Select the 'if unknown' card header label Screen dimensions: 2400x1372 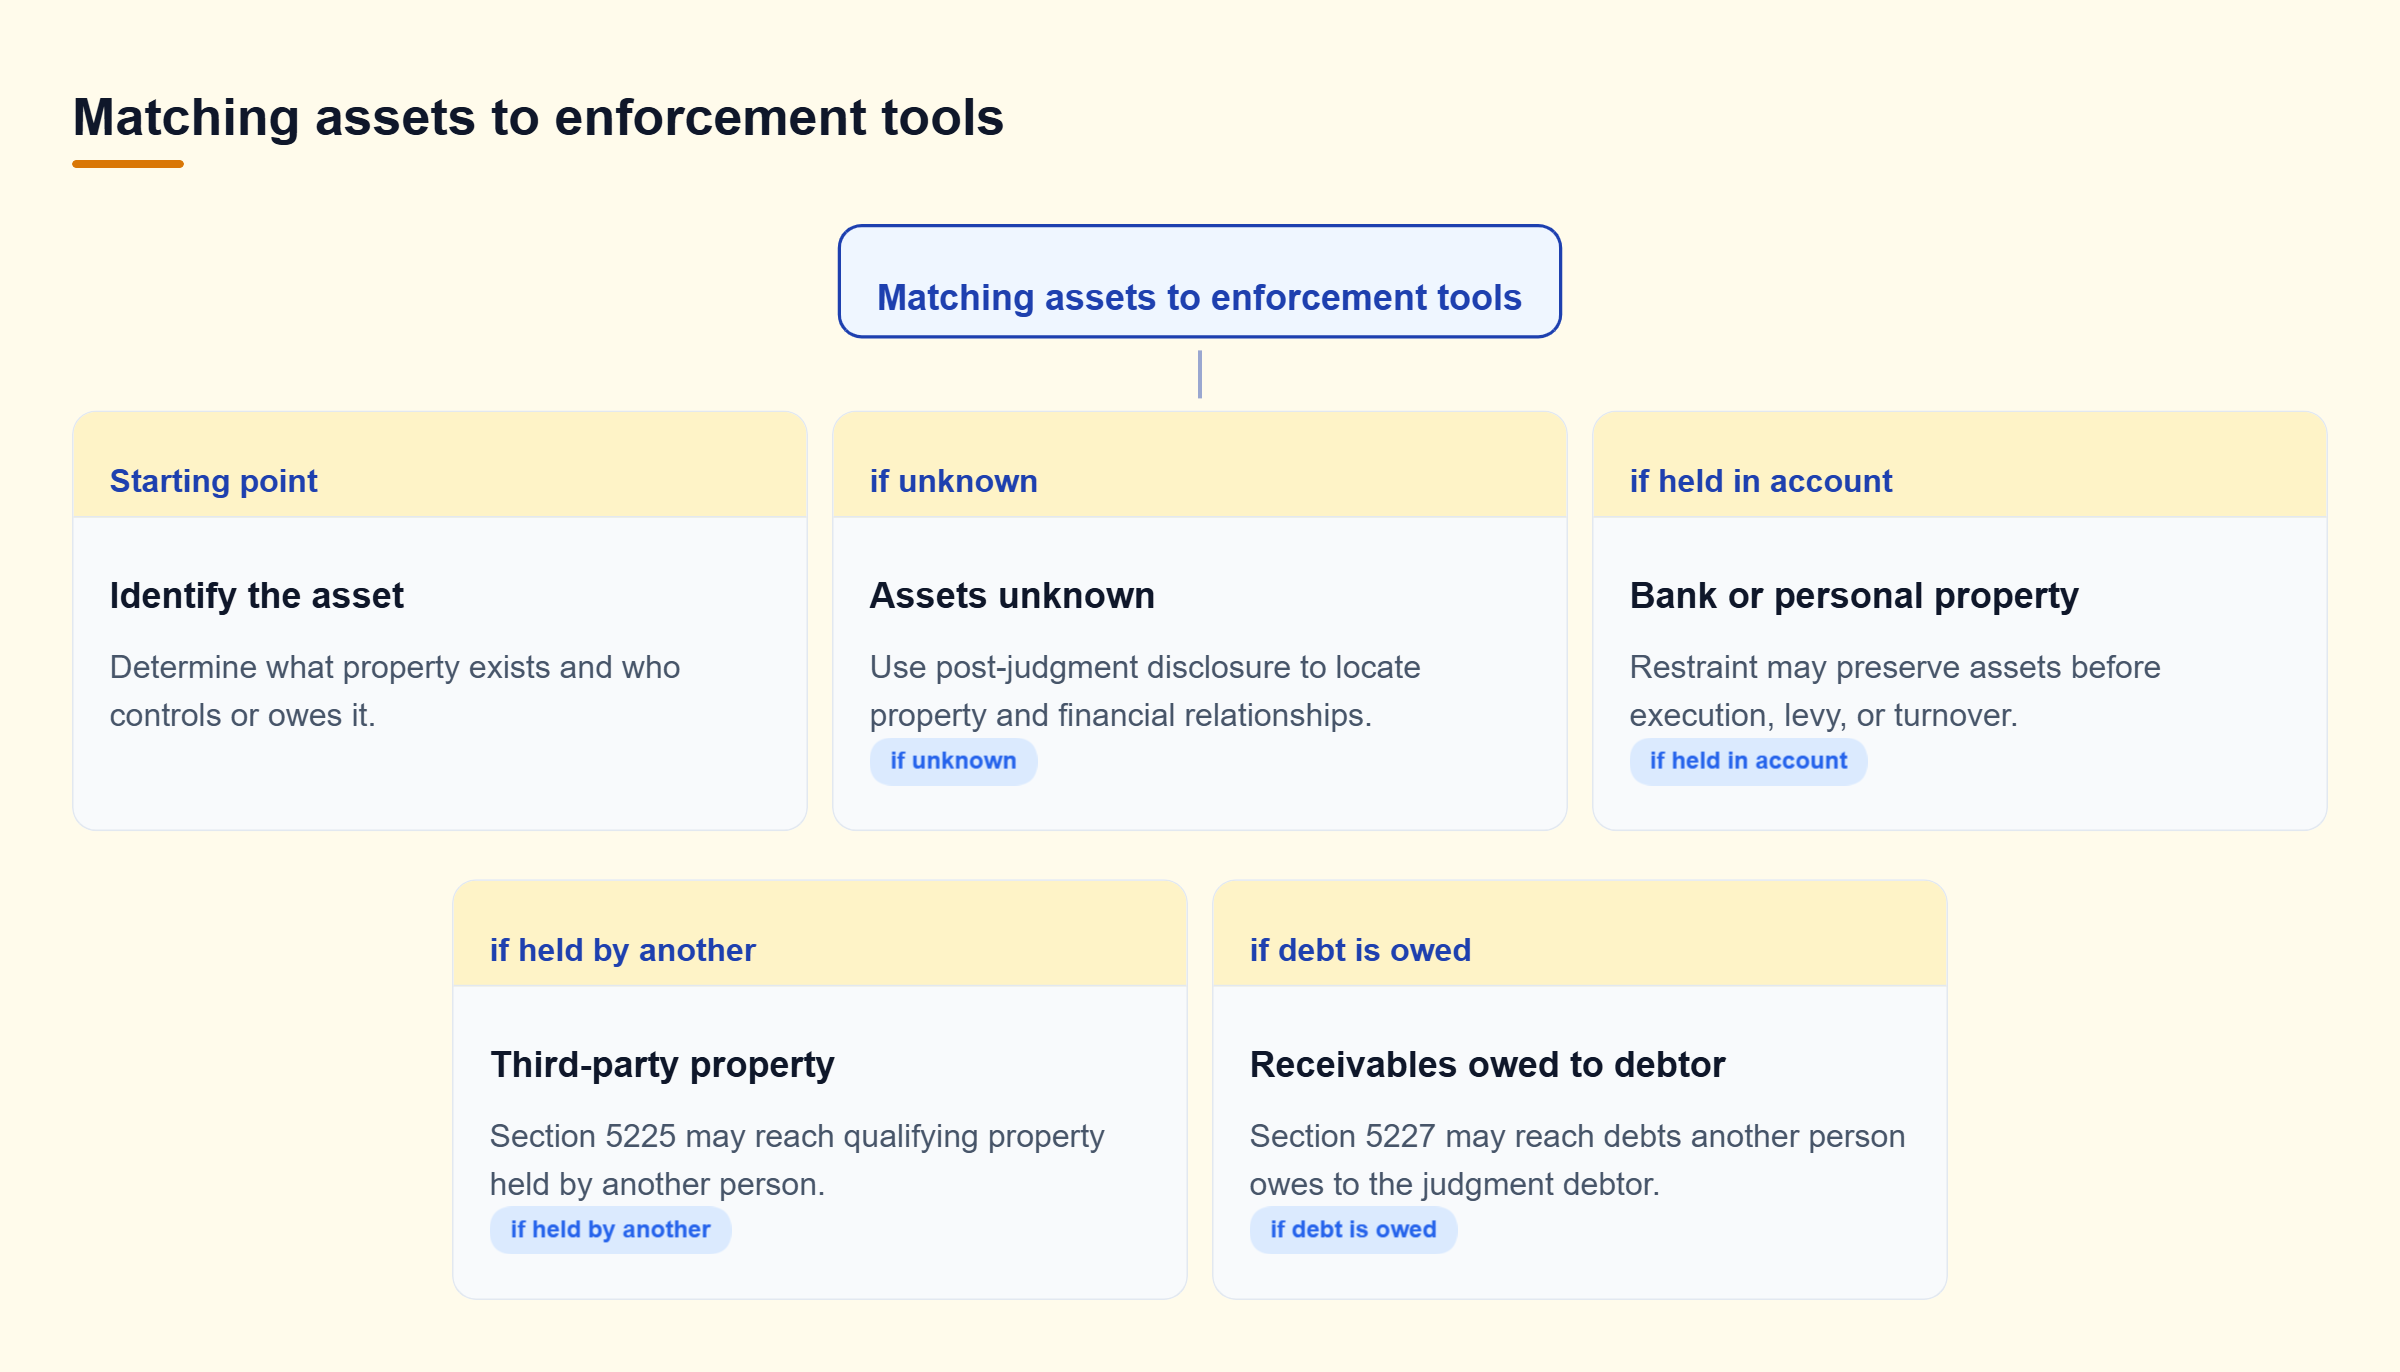tap(954, 481)
